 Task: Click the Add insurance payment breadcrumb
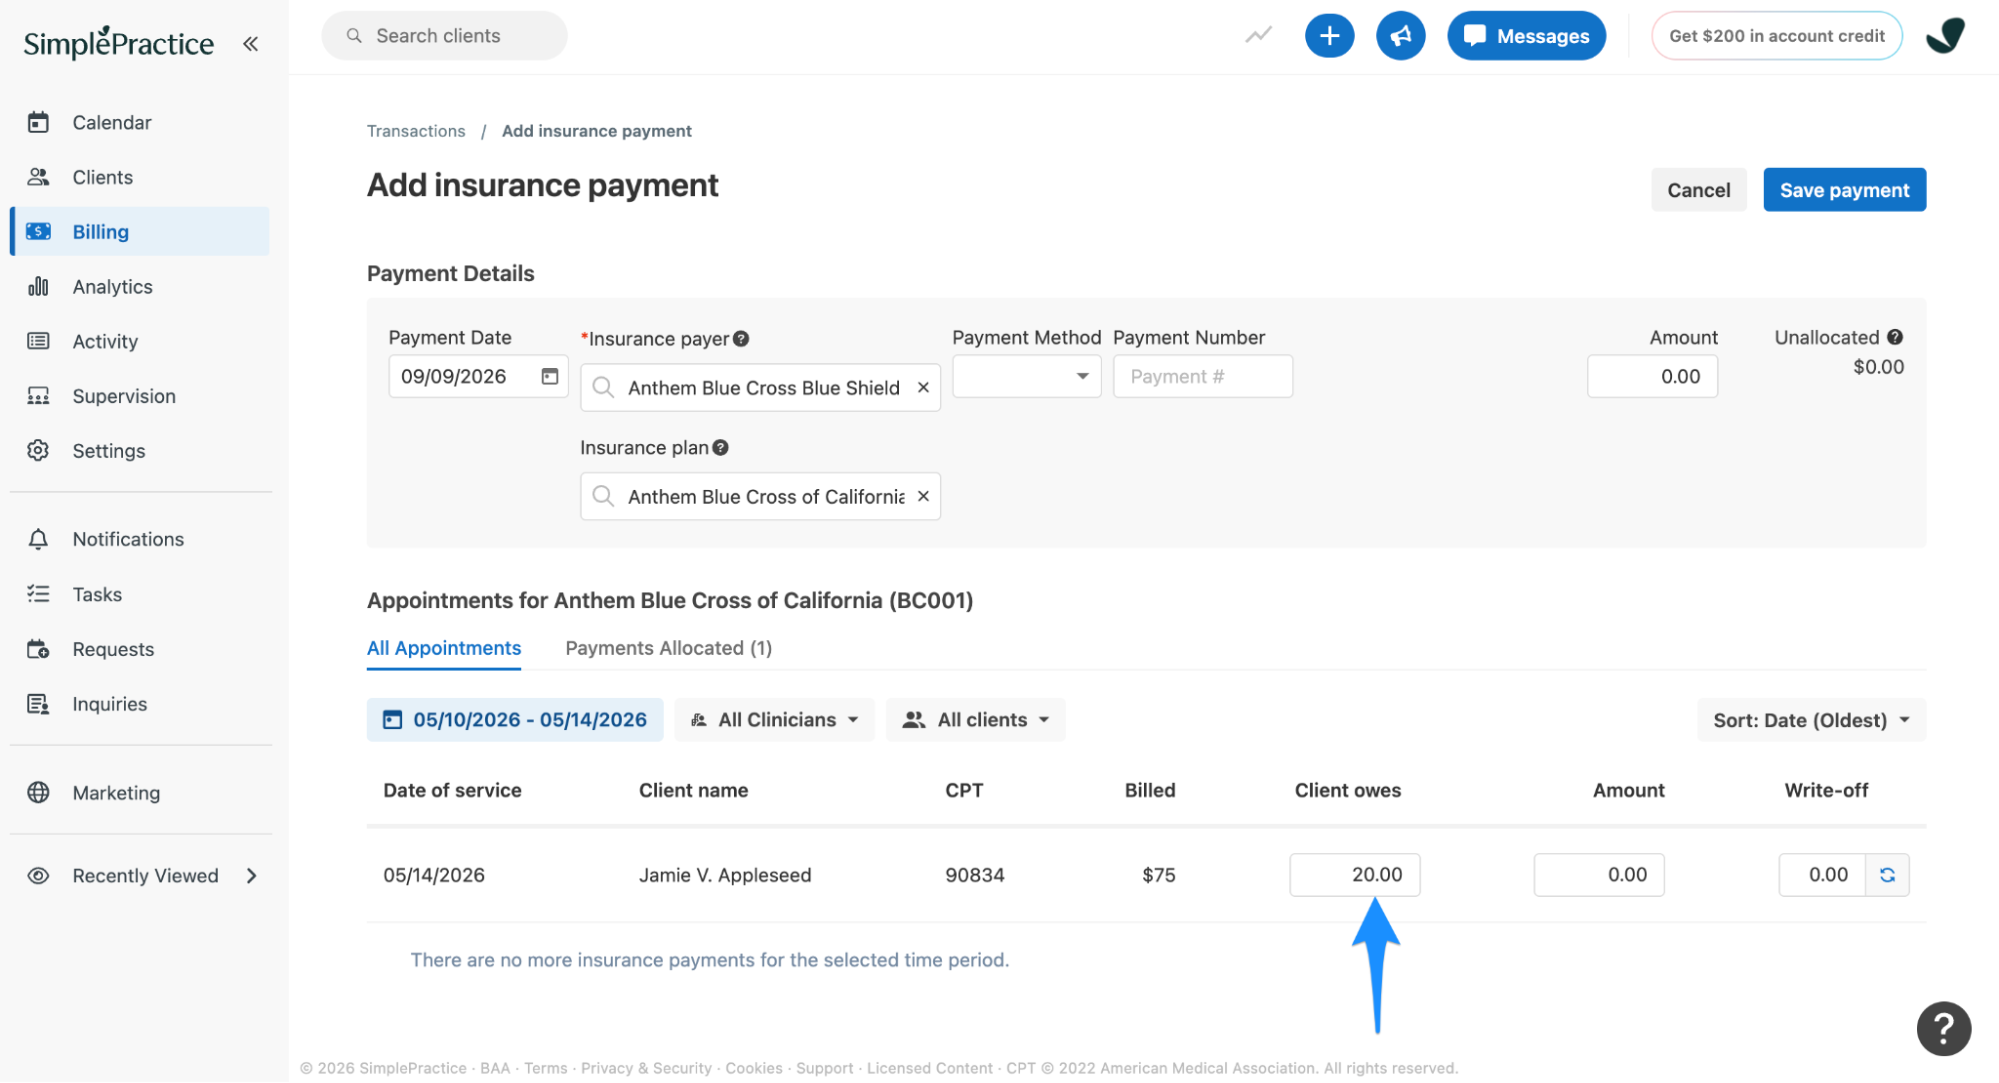coord(596,131)
